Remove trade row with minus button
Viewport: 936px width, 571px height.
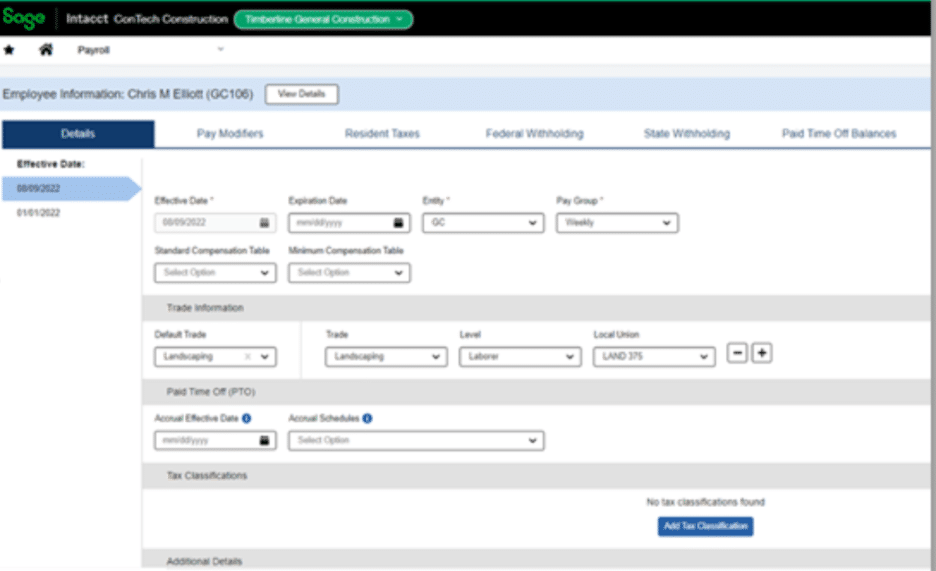click(x=737, y=353)
